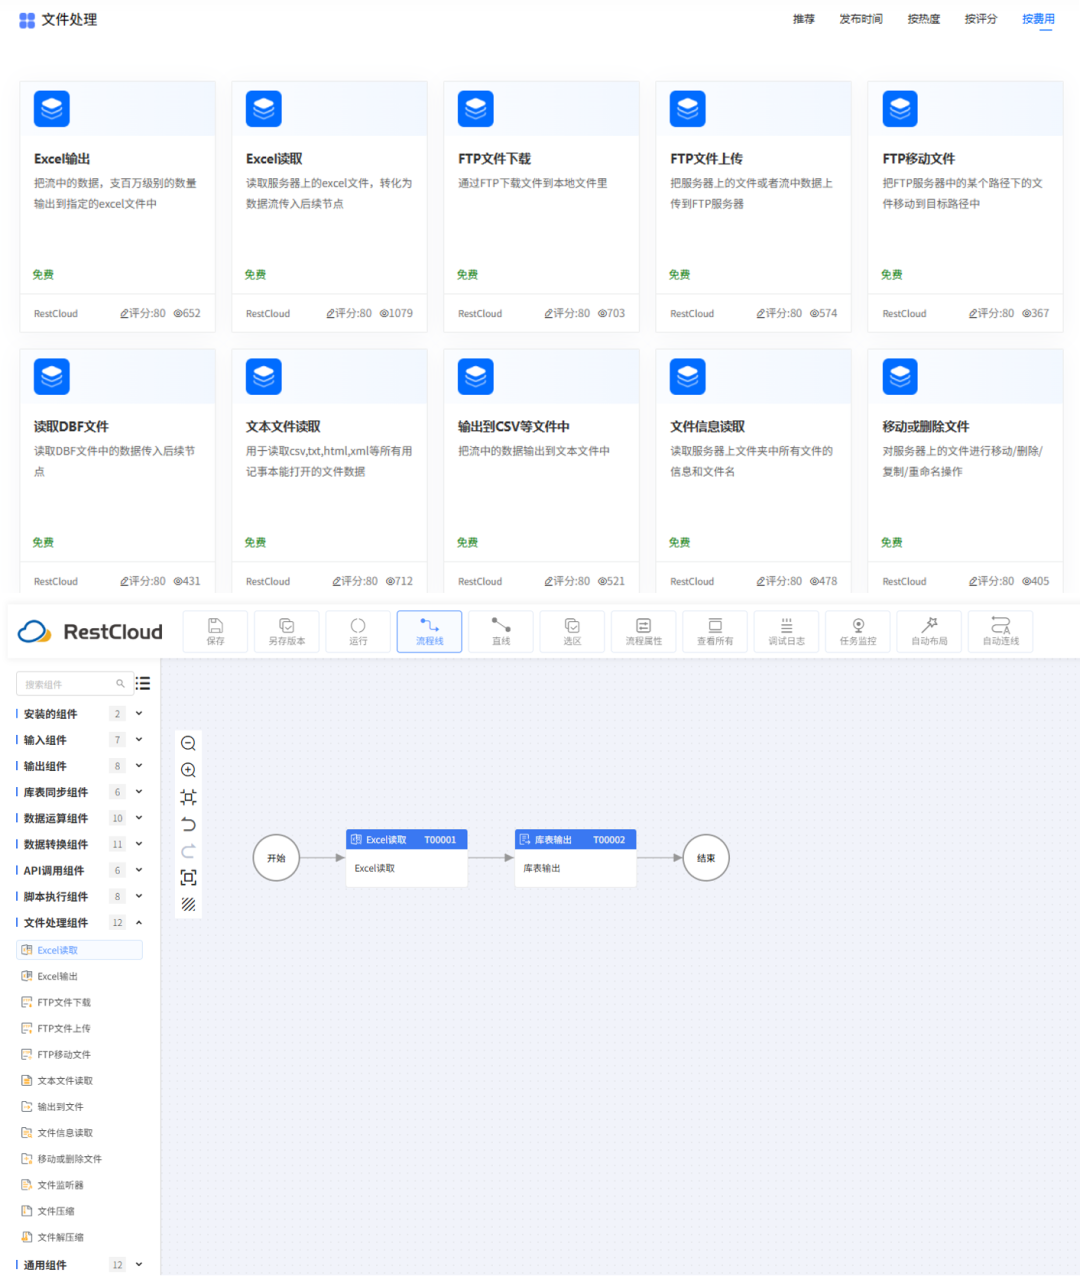Screen dimensions: 1080x1276
Task: Sort components by 按评分
Action: coord(981,19)
